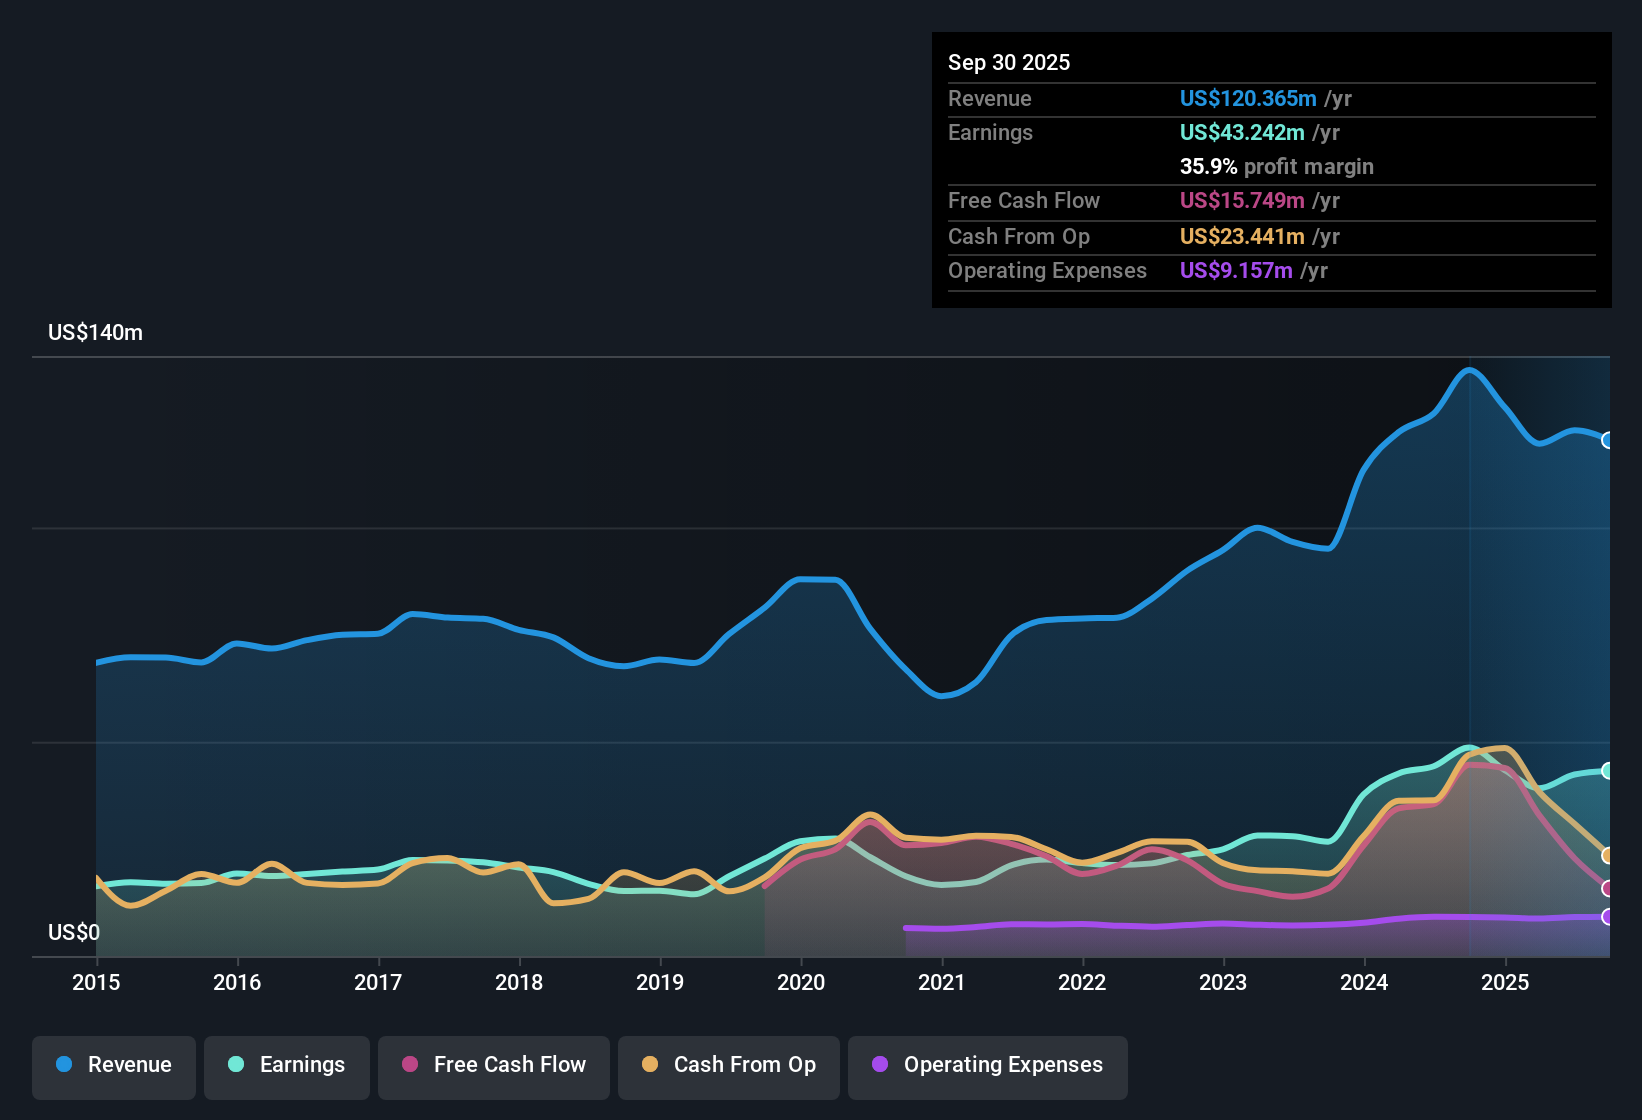
Task: Click the pink Free Cash Flow dot icon
Action: 407,1065
